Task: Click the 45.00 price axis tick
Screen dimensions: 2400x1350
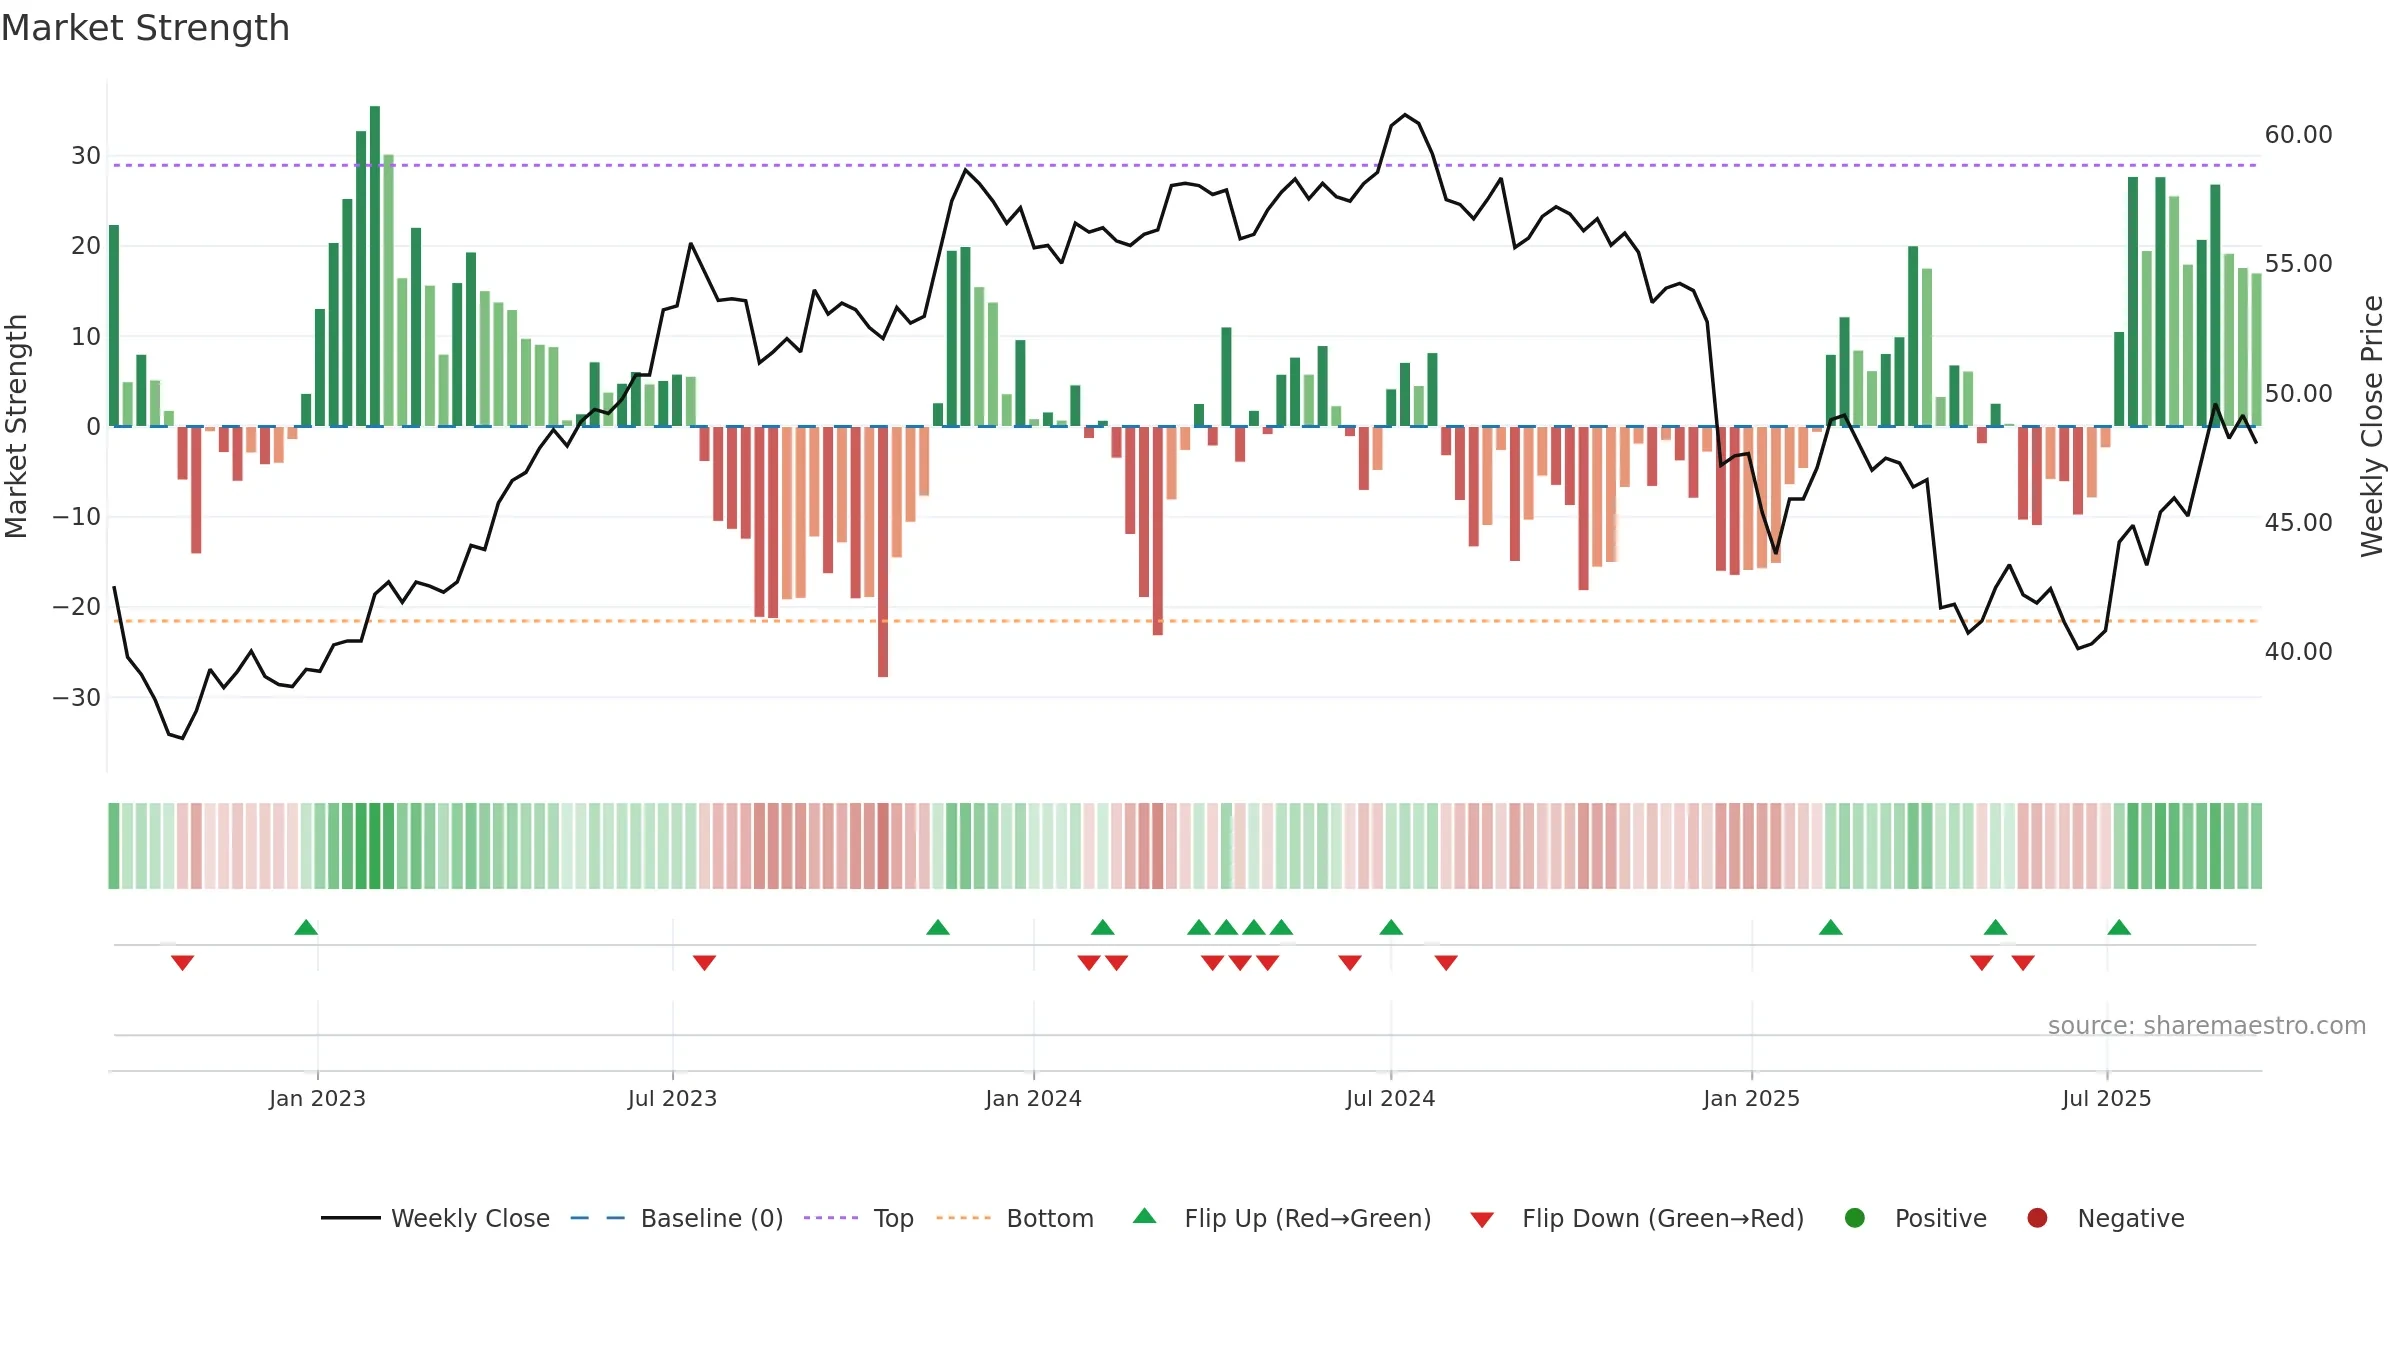Action: pos(2298,522)
